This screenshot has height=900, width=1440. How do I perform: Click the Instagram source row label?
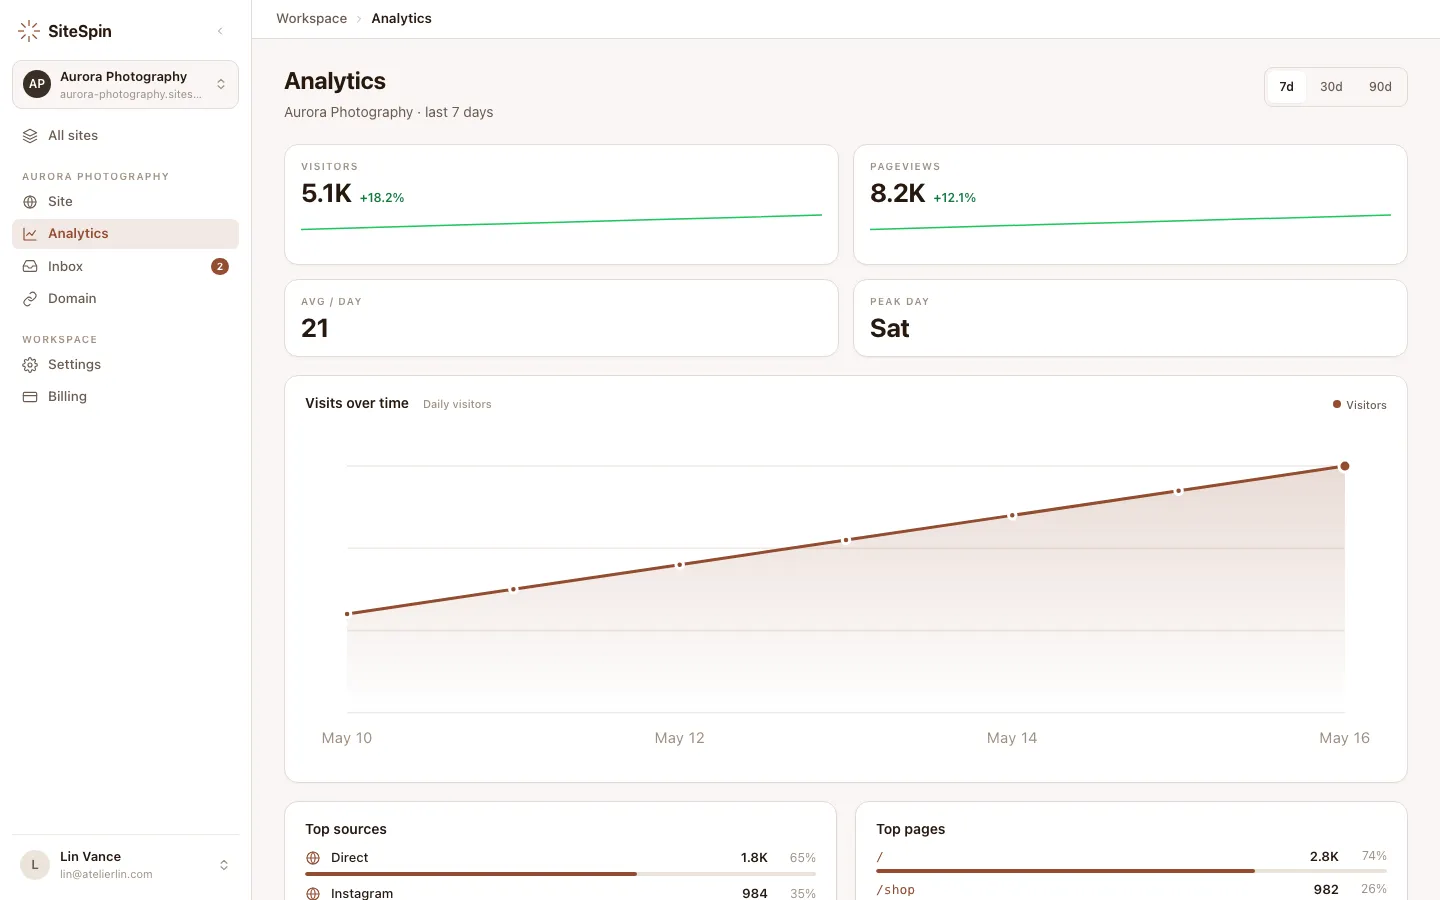point(362,893)
